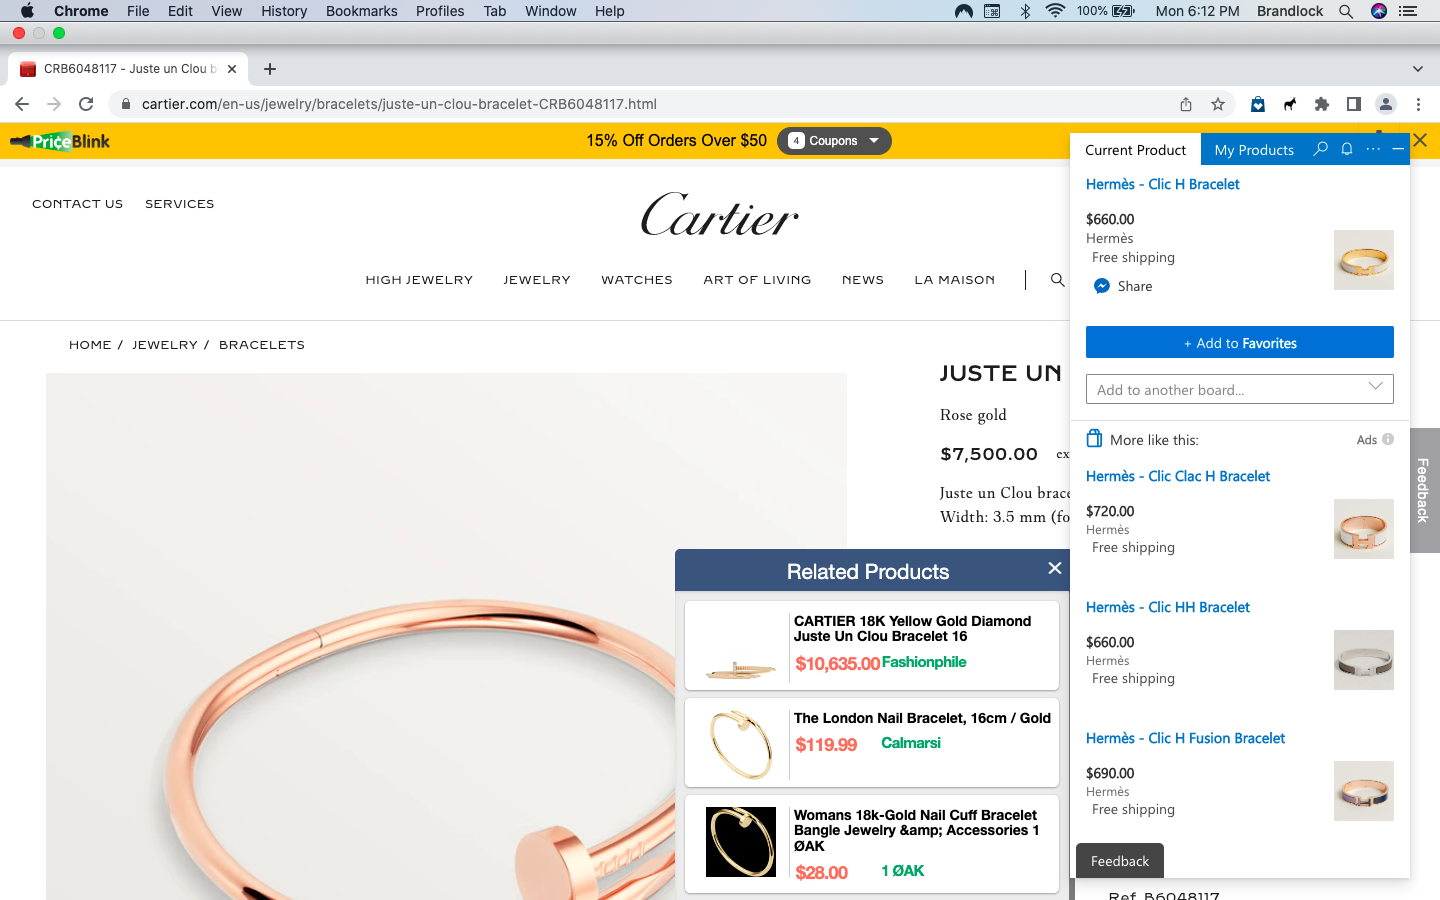Viewport: 1440px width, 900px height.
Task: Open WATCHES nav menu
Action: (637, 280)
